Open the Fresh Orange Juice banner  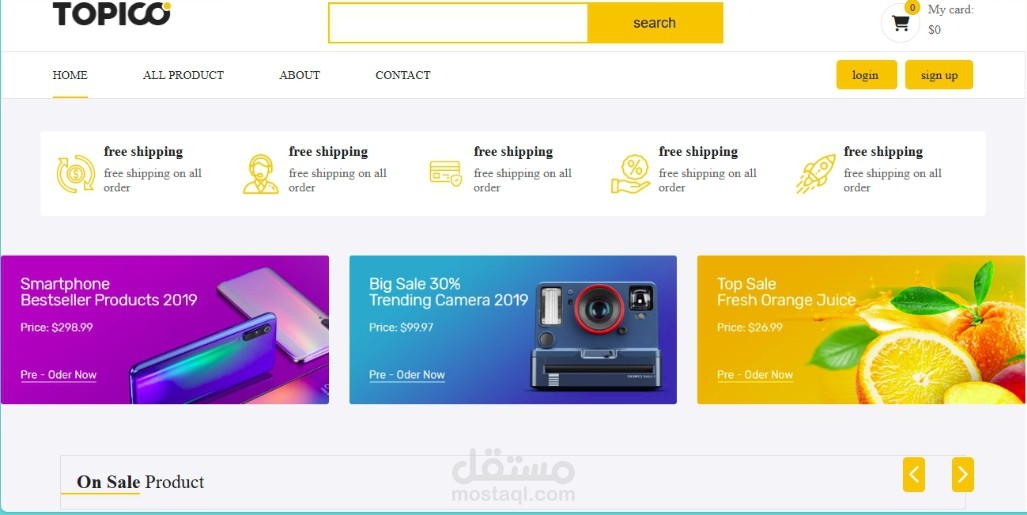click(861, 330)
